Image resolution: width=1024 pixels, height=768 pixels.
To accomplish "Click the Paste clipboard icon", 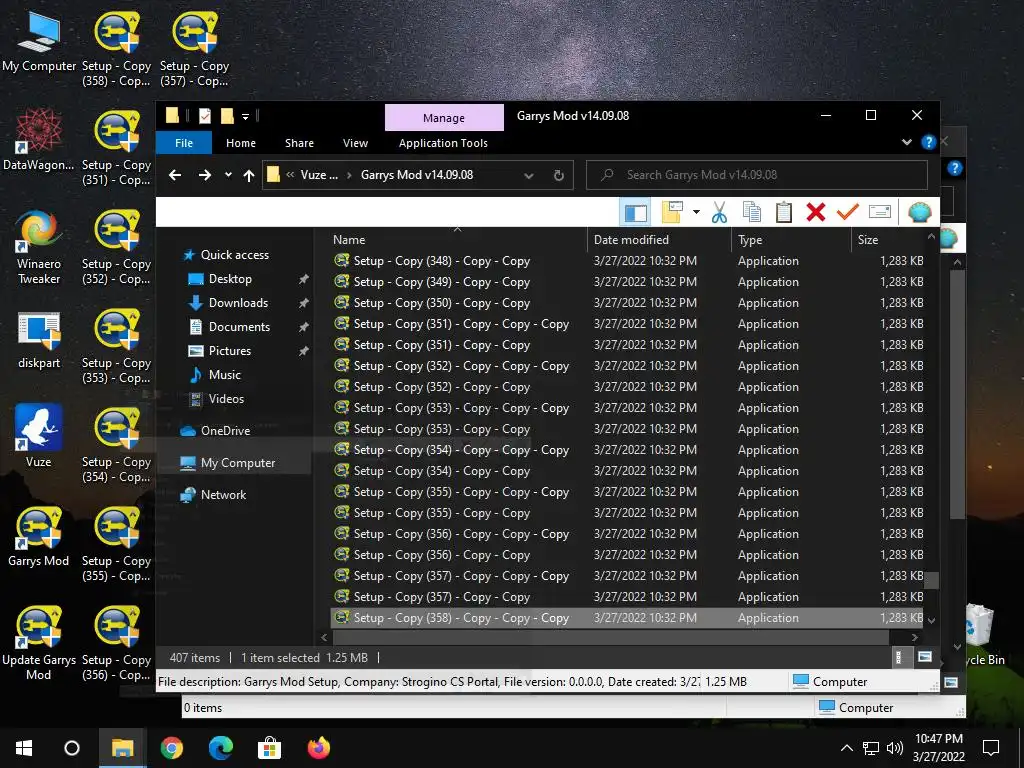I will pos(784,212).
